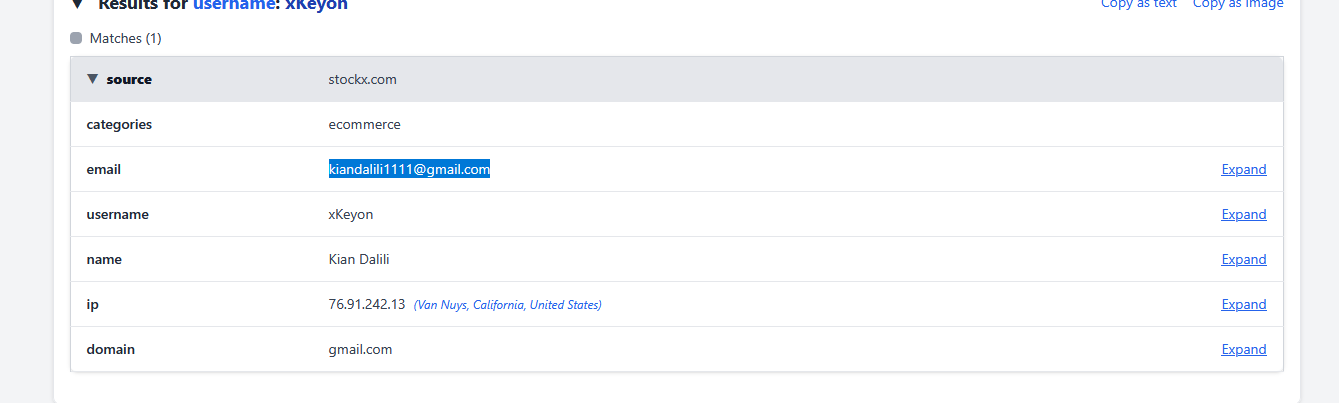
Task: Expand the name row
Action: coord(1243,260)
